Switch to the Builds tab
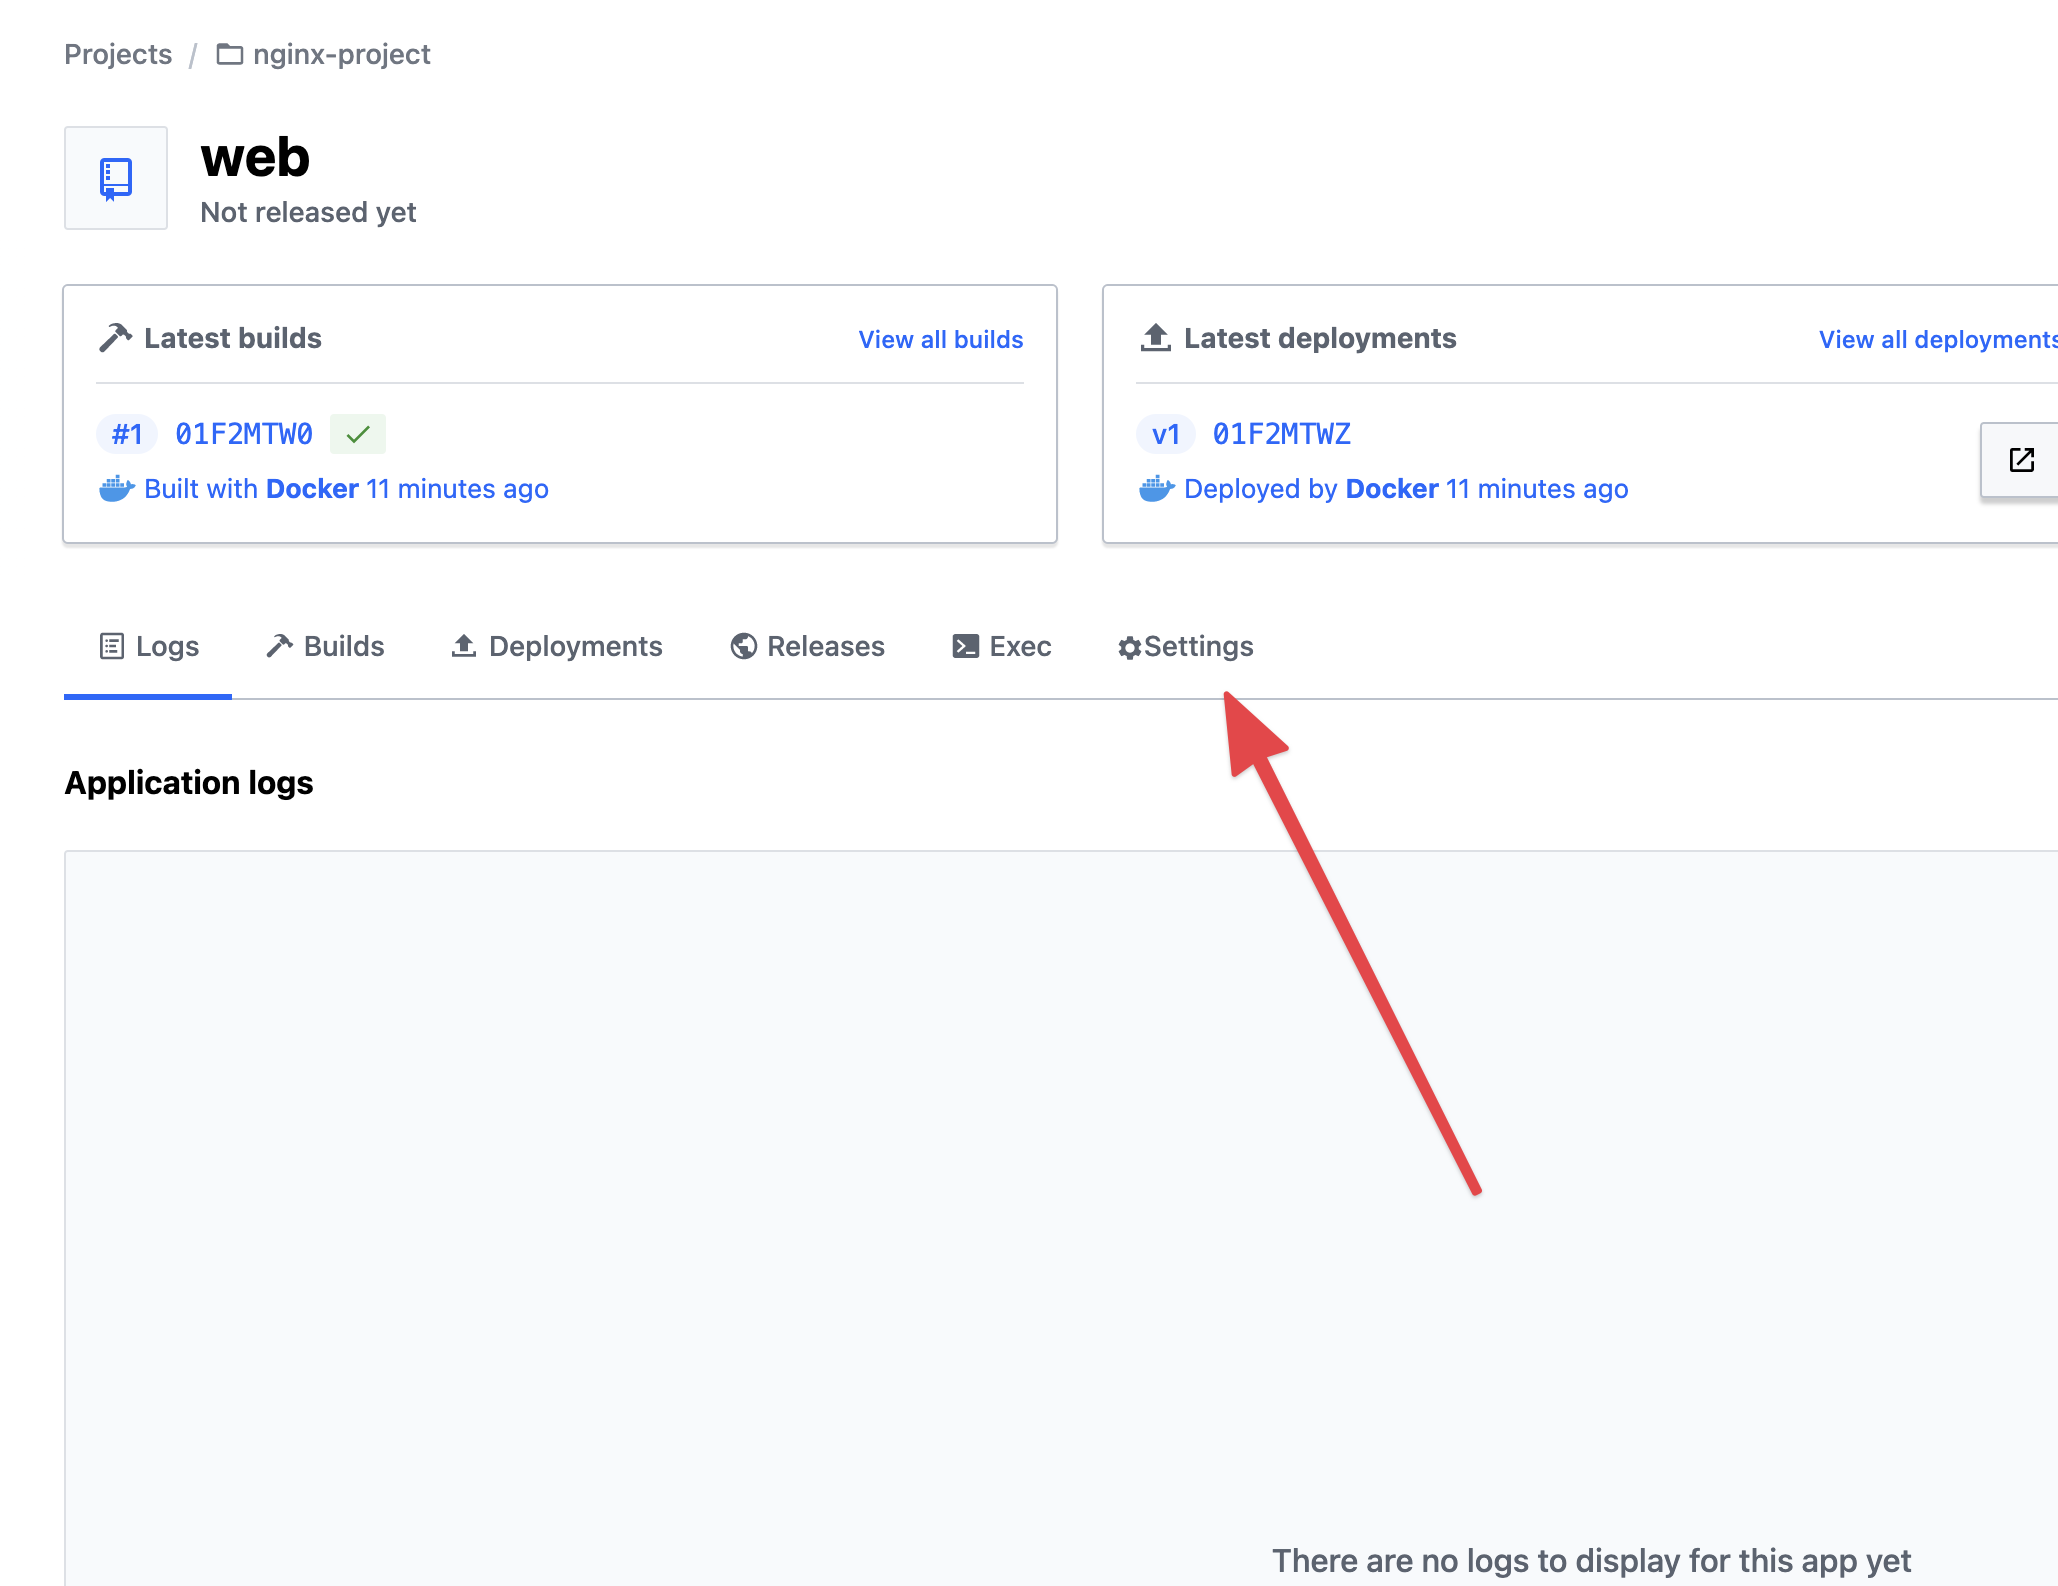The image size is (2058, 1586). point(342,646)
